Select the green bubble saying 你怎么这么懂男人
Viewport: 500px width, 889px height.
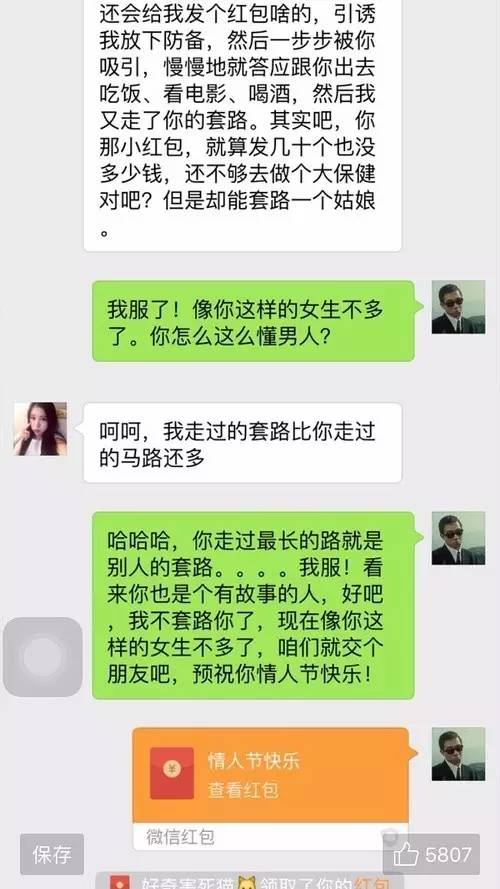[253, 321]
